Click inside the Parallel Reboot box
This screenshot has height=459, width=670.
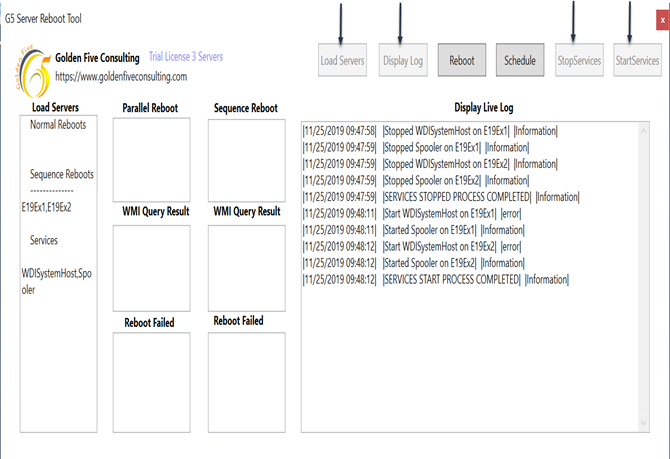(151, 160)
